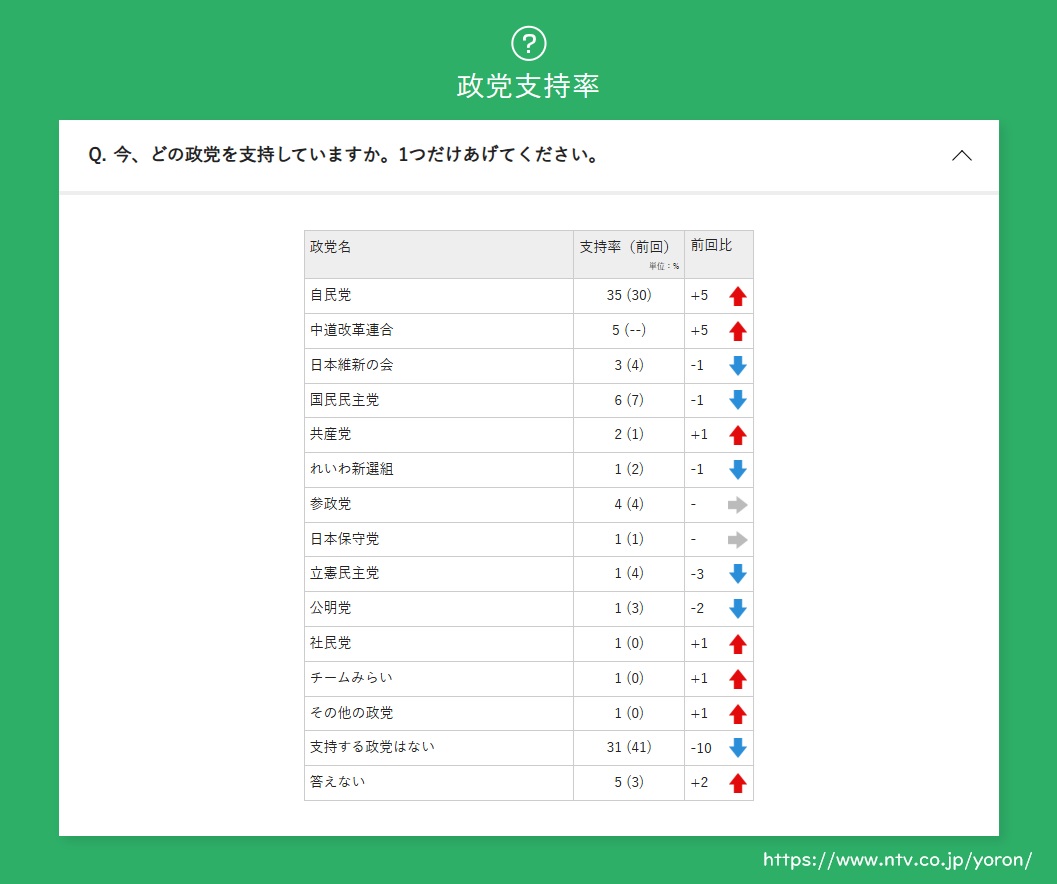Collapse the party support question panel
Image resolution: width=1057 pixels, height=884 pixels.
click(x=961, y=156)
